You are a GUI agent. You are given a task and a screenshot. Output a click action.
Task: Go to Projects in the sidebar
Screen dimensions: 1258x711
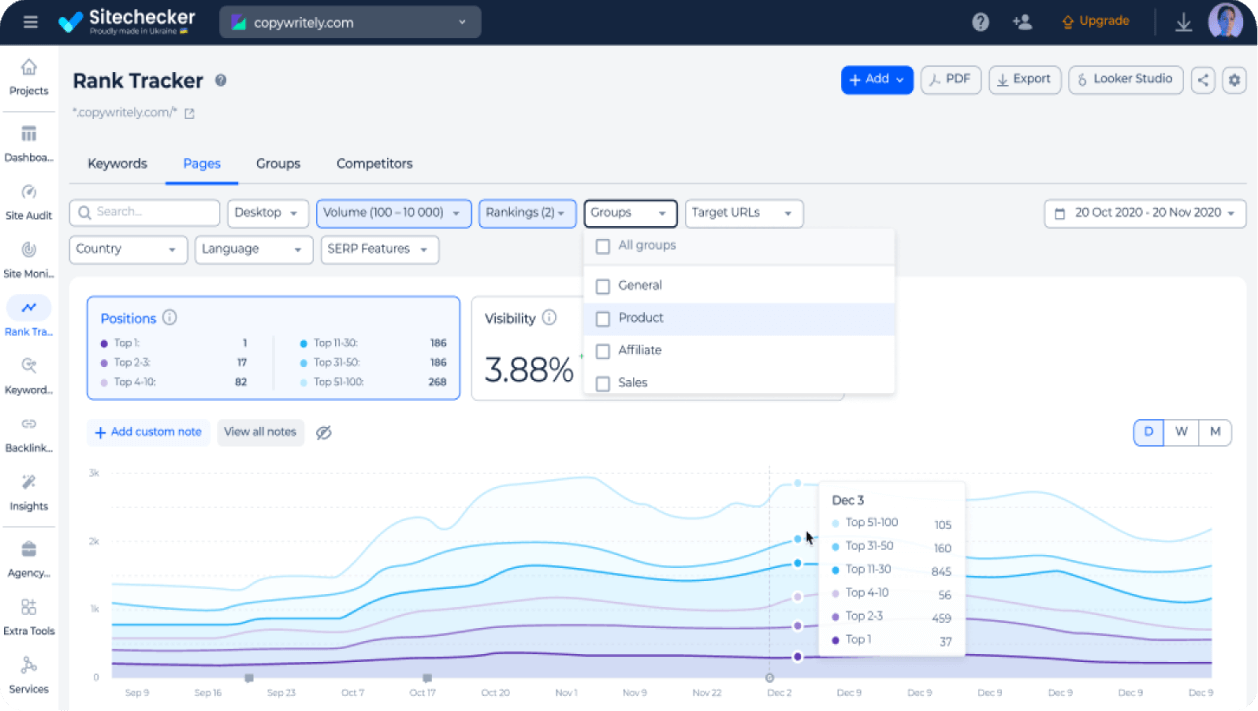tap(29, 77)
